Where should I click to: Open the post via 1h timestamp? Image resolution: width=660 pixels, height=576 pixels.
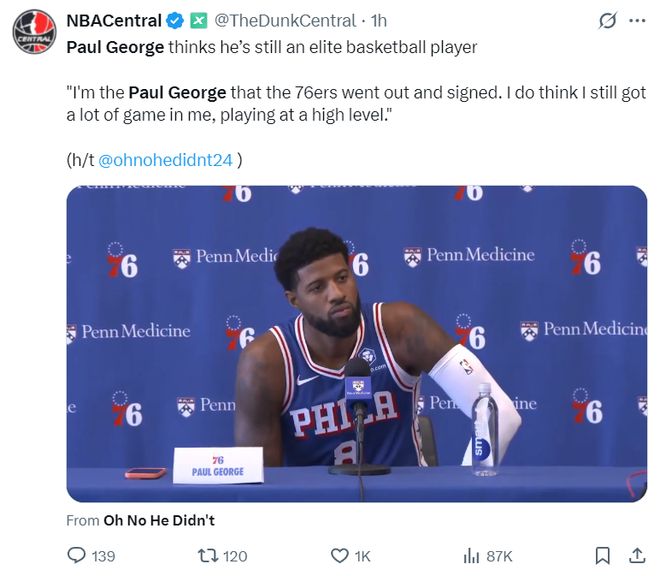[x=380, y=20]
